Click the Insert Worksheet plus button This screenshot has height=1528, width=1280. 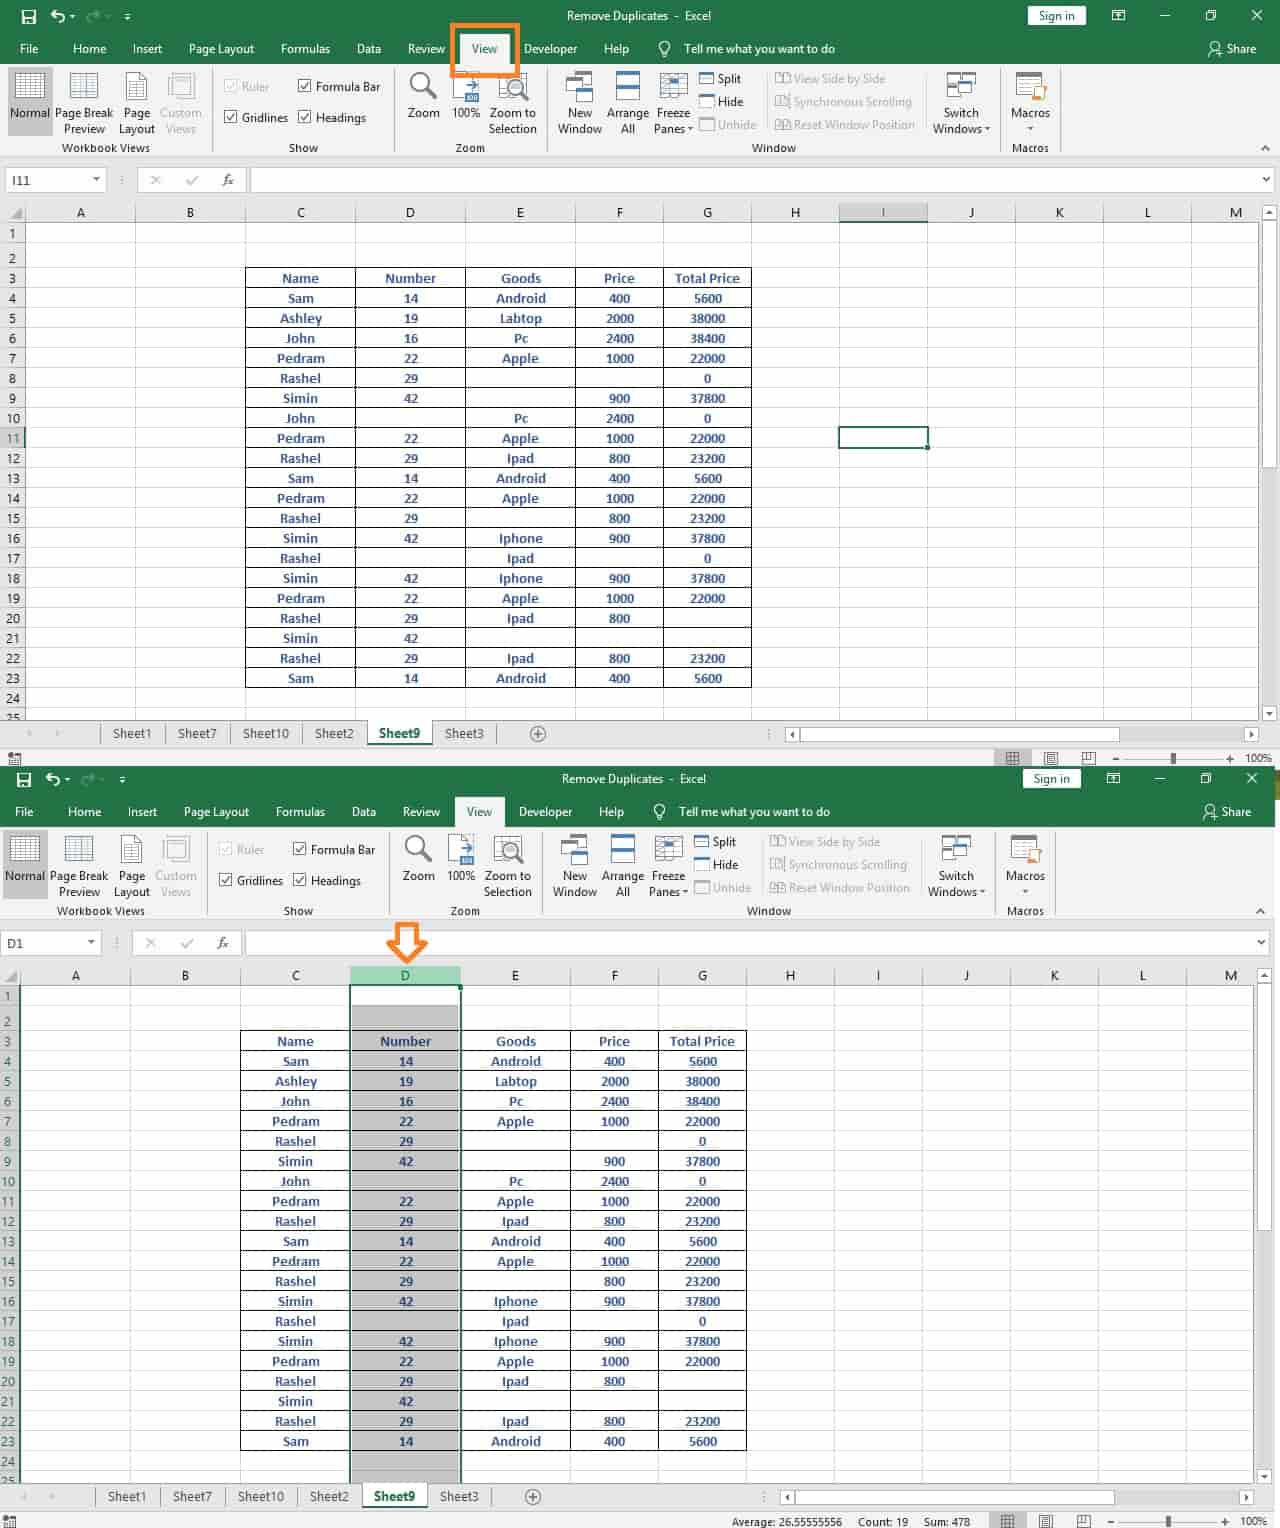tap(537, 733)
